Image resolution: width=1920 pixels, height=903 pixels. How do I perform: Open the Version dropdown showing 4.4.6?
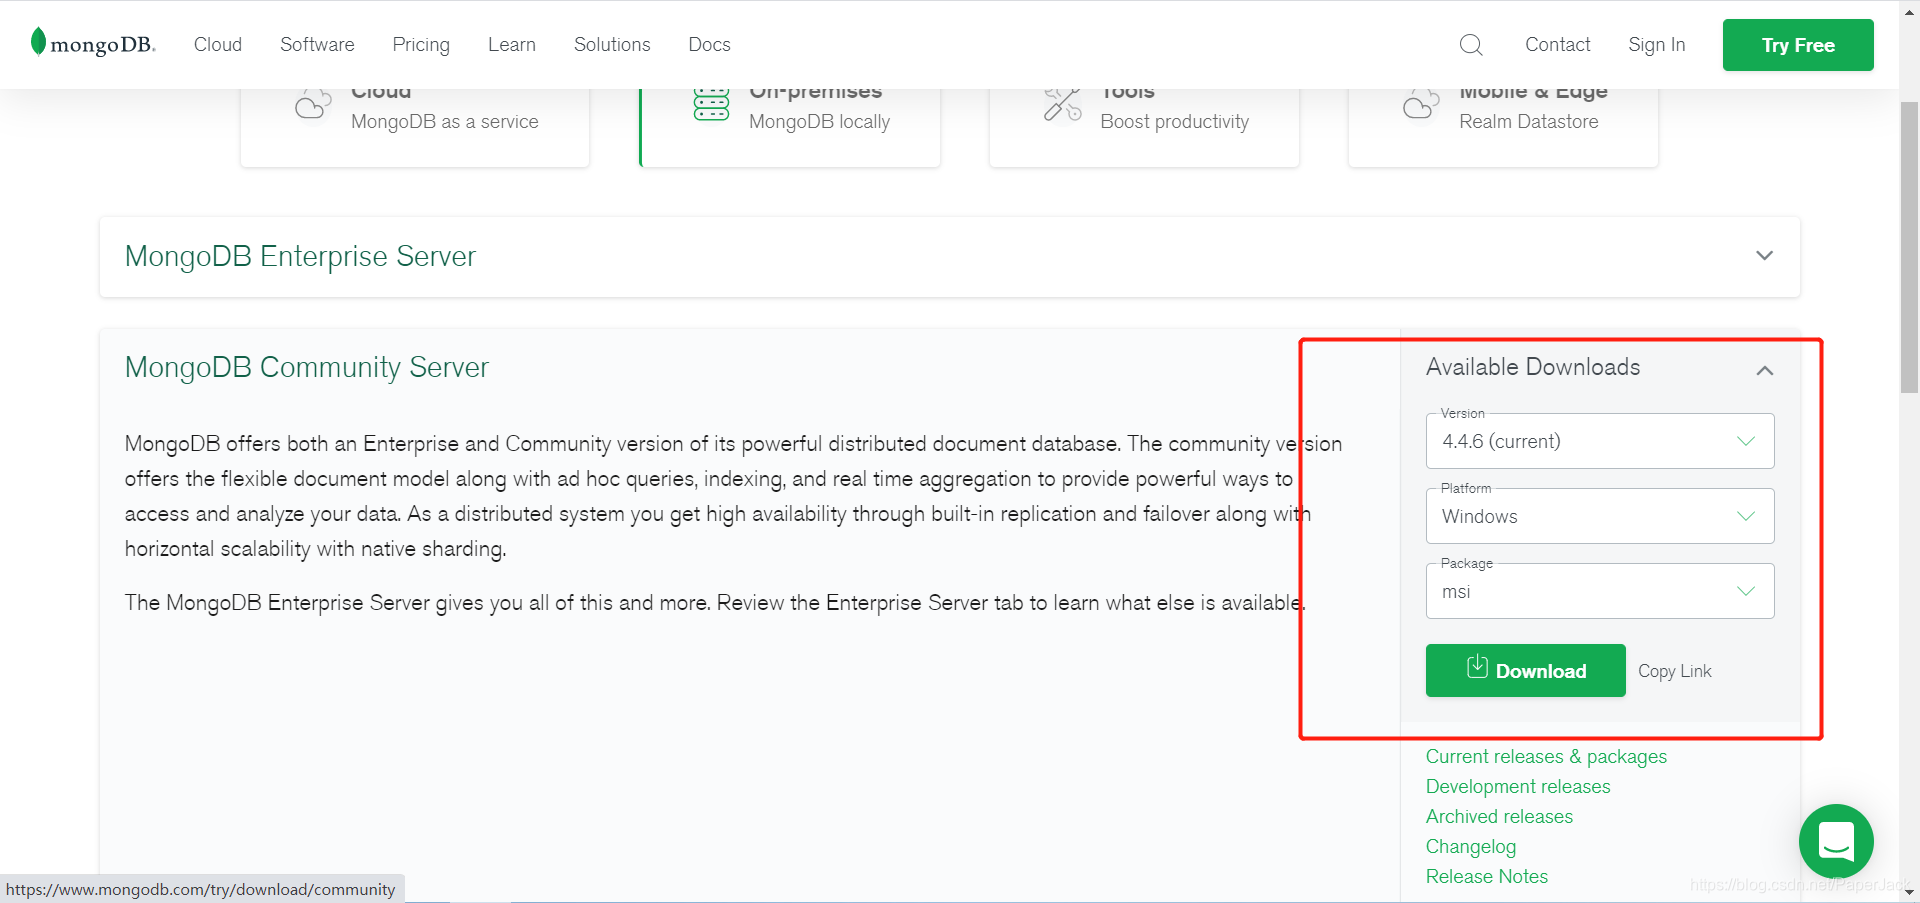tap(1600, 441)
